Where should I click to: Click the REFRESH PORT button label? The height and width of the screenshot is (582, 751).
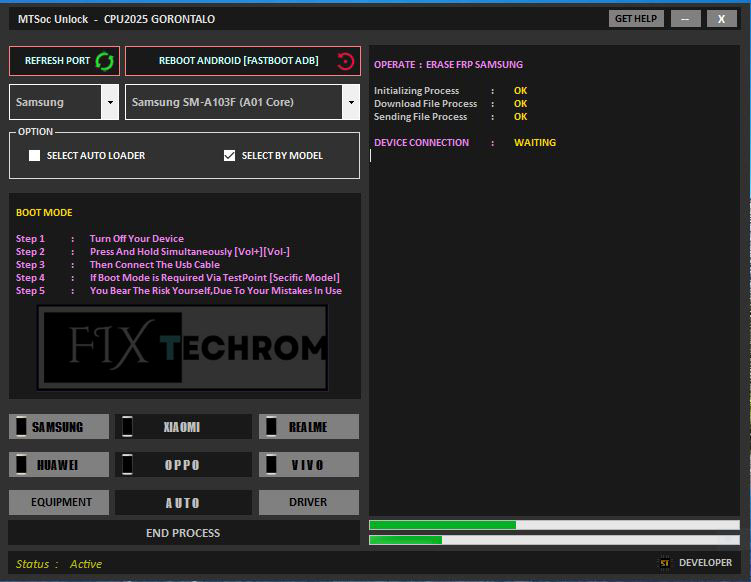pyautogui.click(x=57, y=61)
